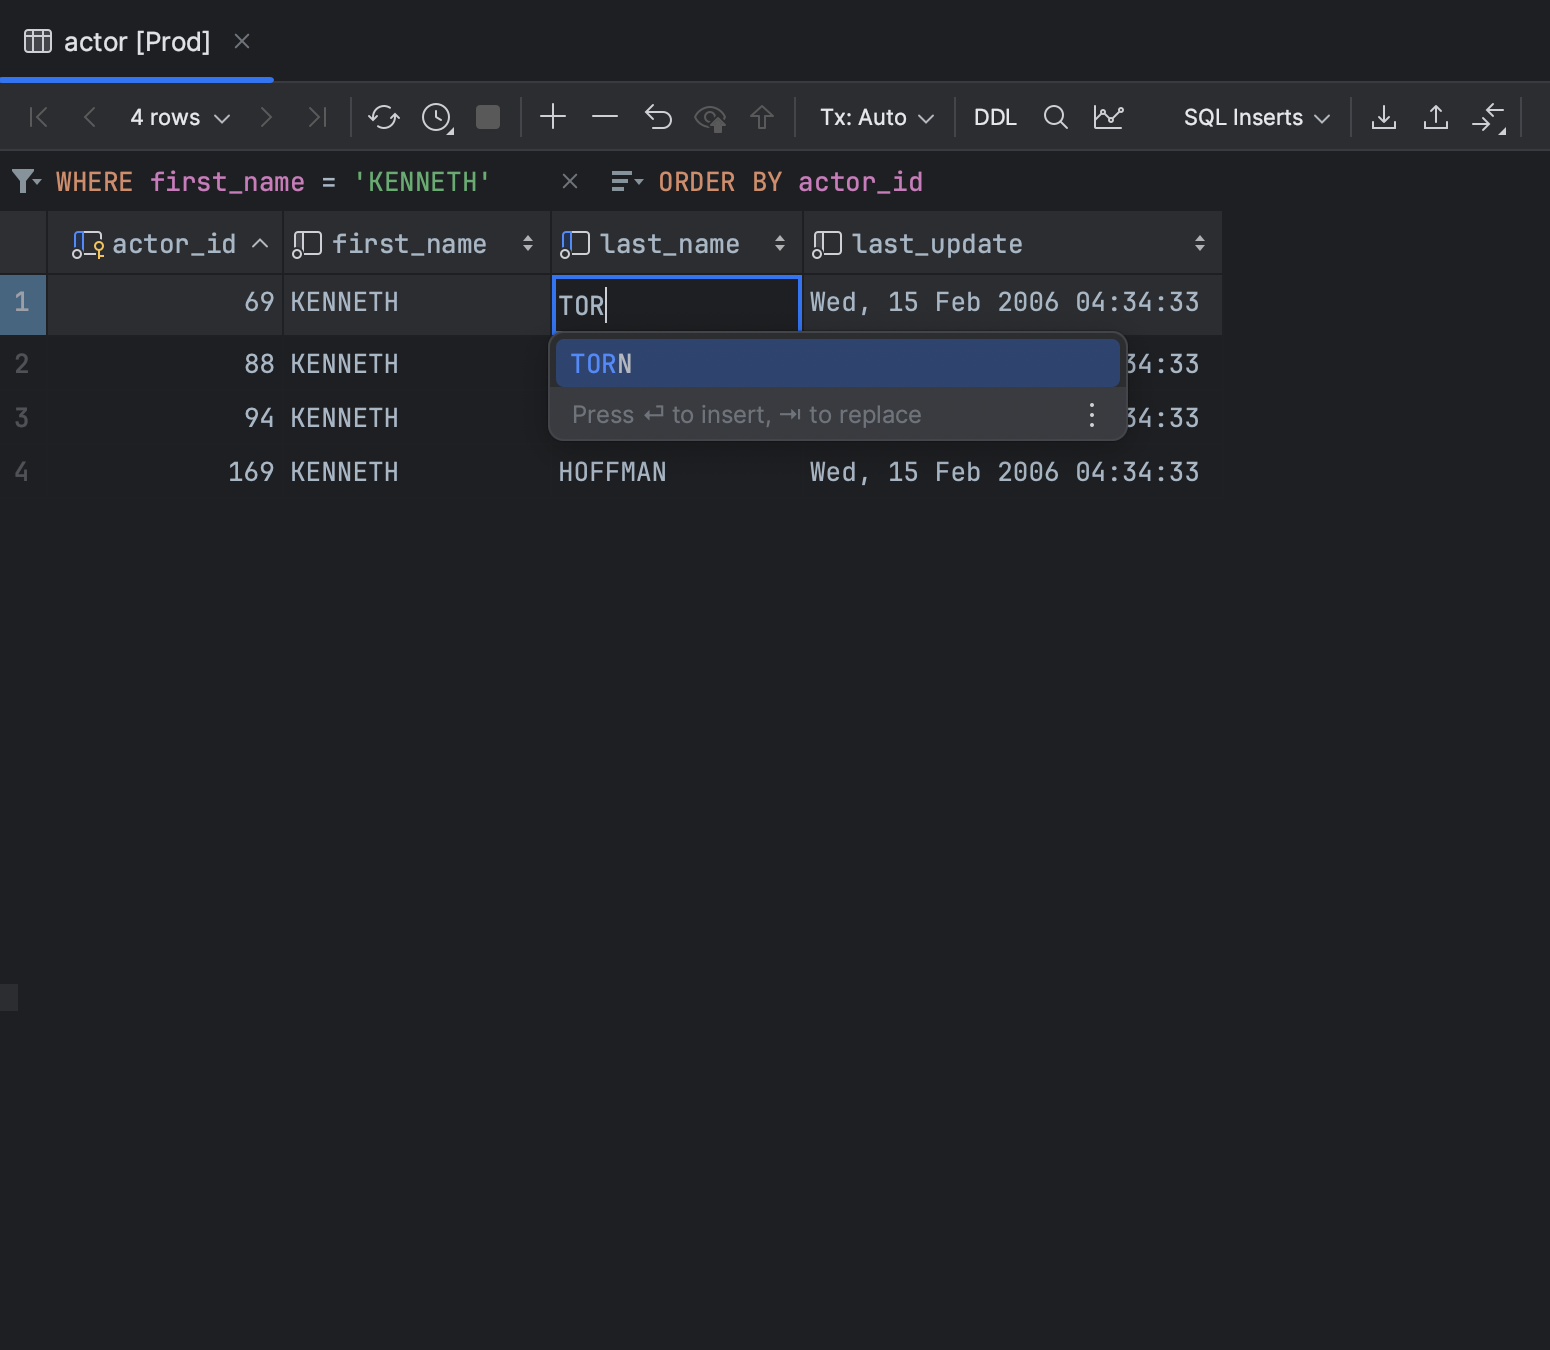Toggle descending sort on actor_id column

point(259,243)
